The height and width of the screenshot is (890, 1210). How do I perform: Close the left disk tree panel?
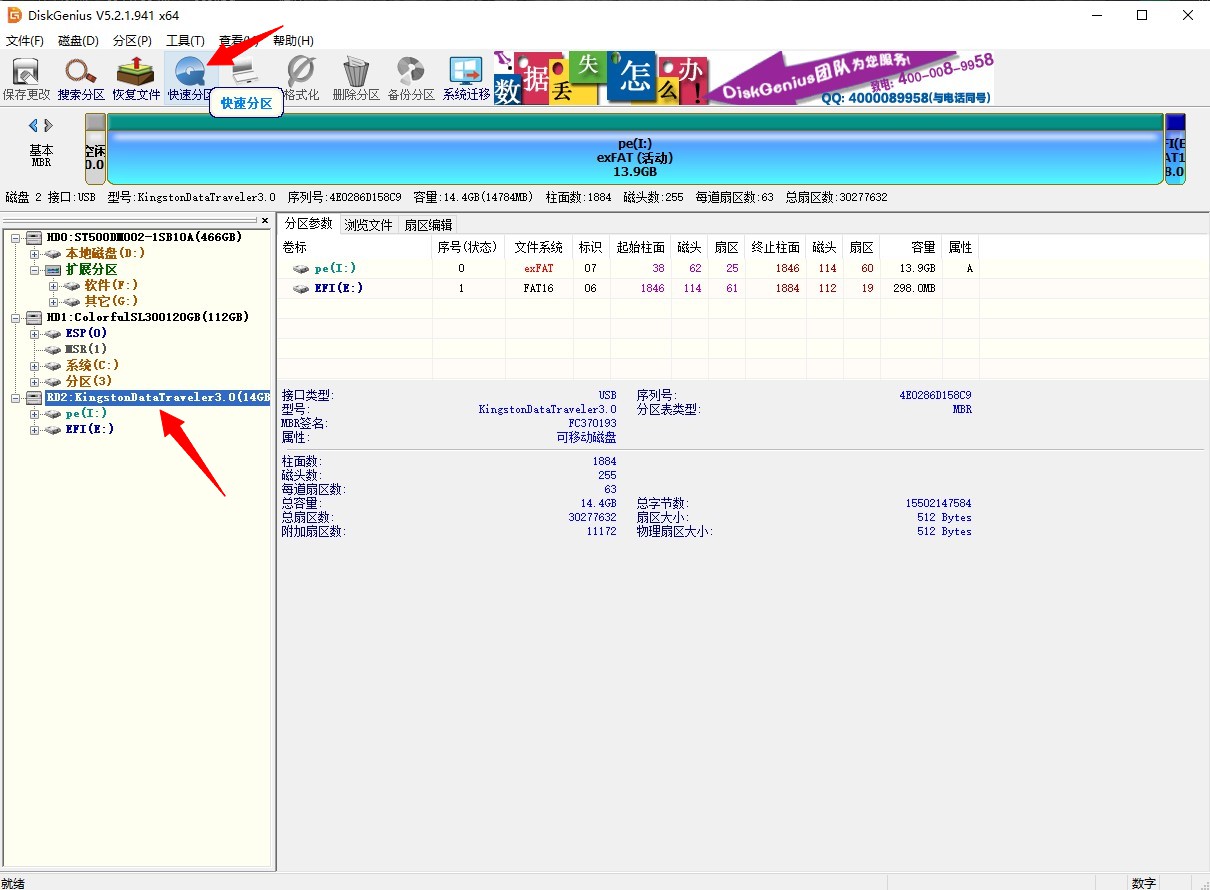pyautogui.click(x=265, y=221)
